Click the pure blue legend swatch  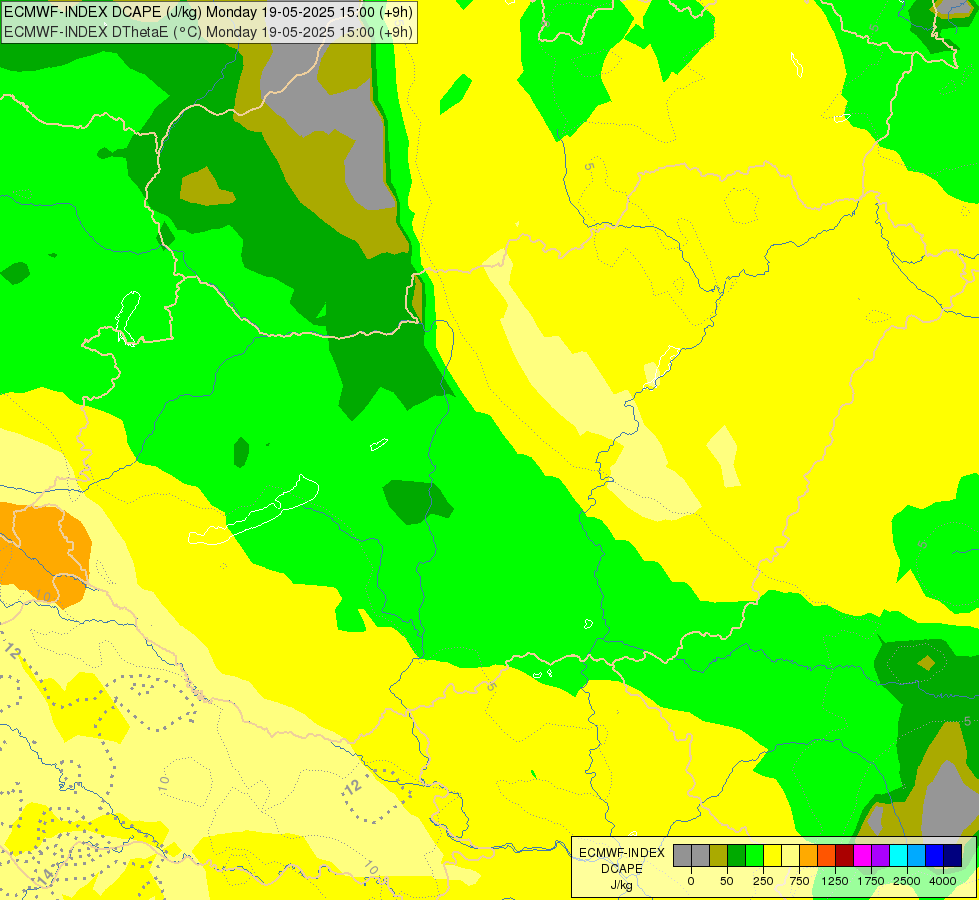(x=935, y=856)
